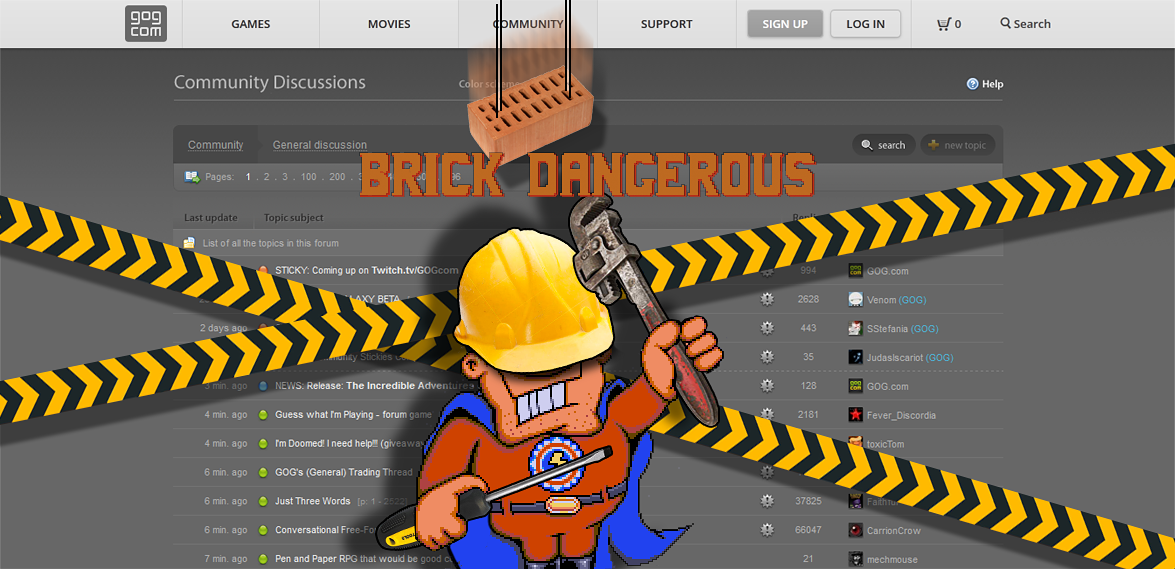1175x569 pixels.
Task: Open NEWS Release The Incredible Adventures topic
Action: pyautogui.click(x=375, y=386)
